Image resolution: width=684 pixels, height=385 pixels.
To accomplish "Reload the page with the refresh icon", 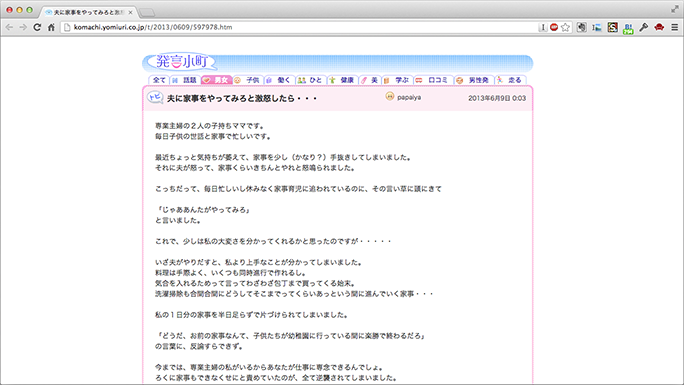I will tap(37, 27).
